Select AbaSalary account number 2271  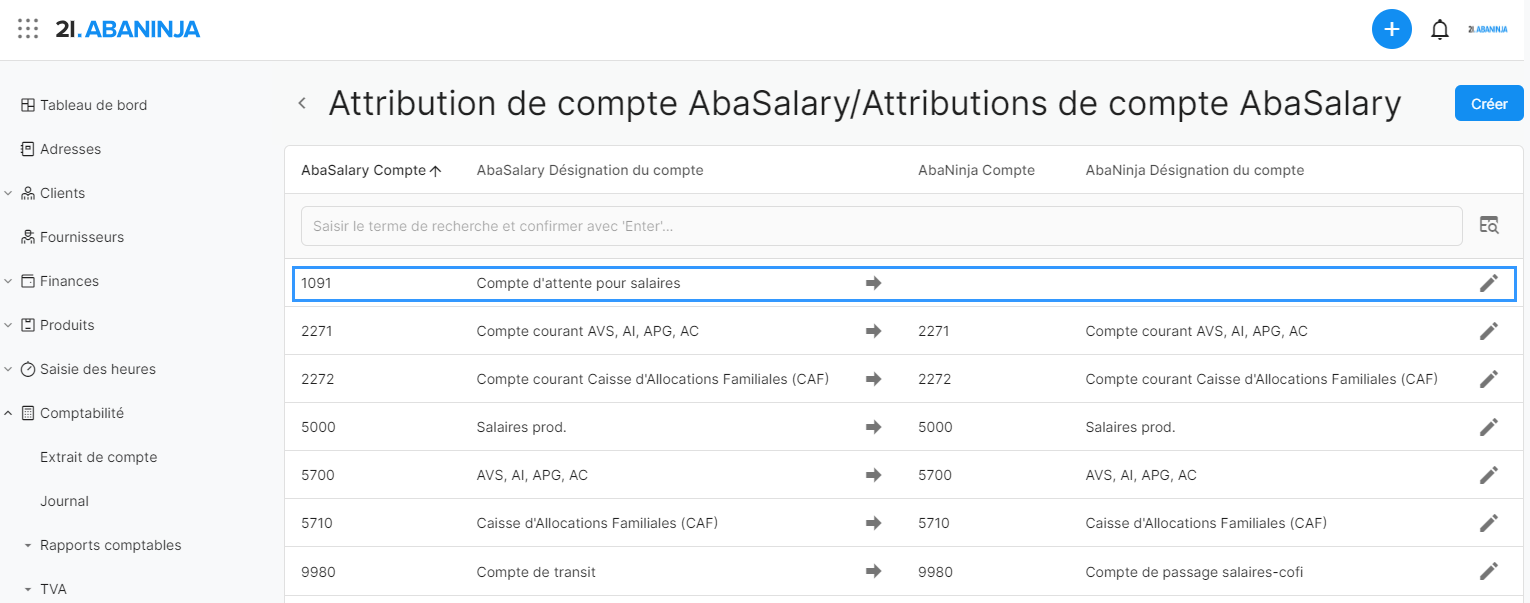pos(316,331)
